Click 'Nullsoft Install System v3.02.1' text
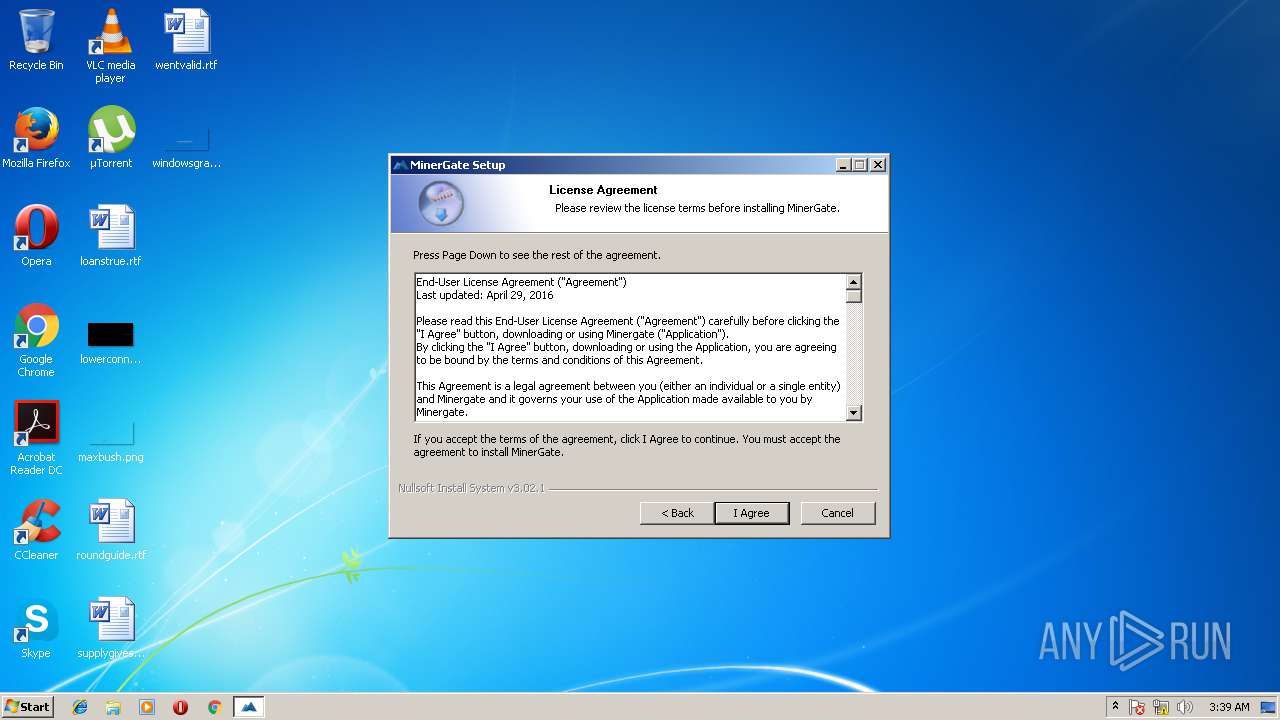 click(471, 488)
